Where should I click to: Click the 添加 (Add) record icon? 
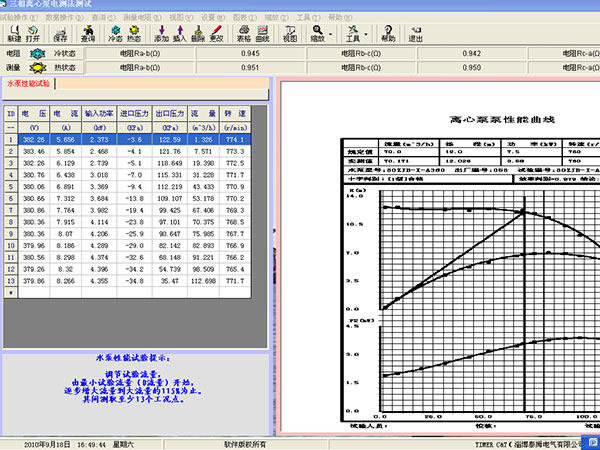pos(162,33)
